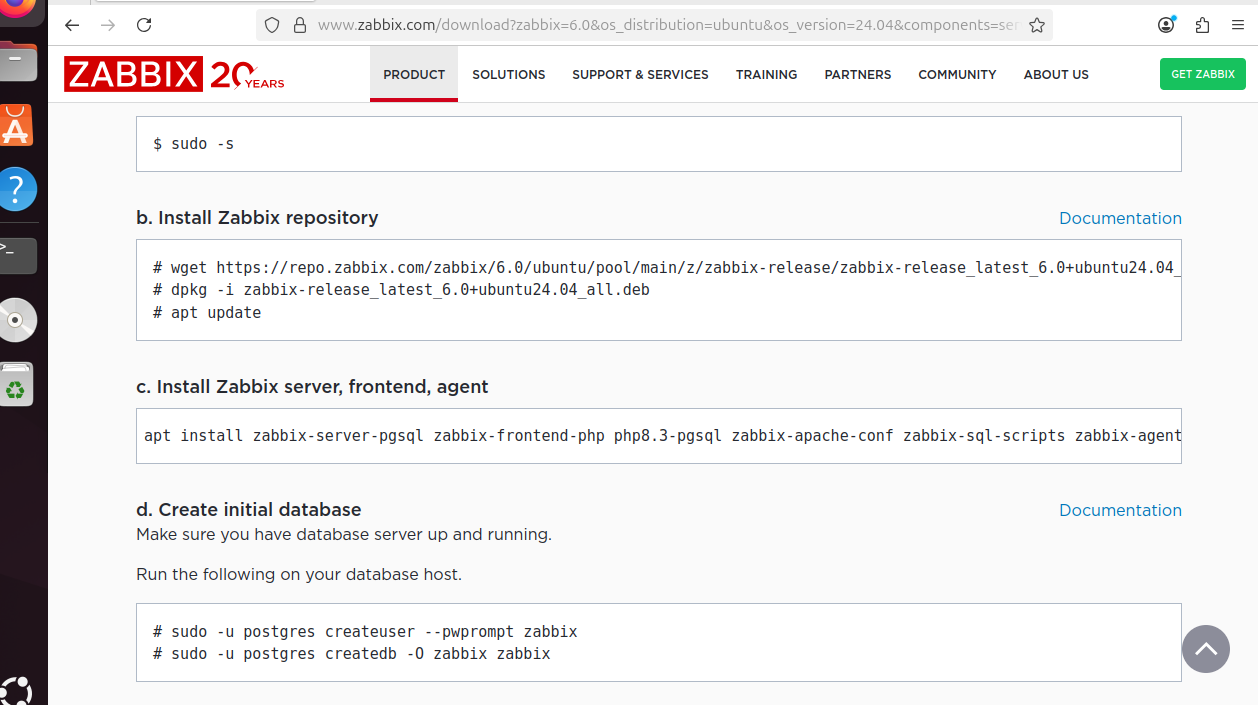This screenshot has width=1258, height=705.
Task: Click text 'Run the following on your database host.'
Action: (x=299, y=575)
